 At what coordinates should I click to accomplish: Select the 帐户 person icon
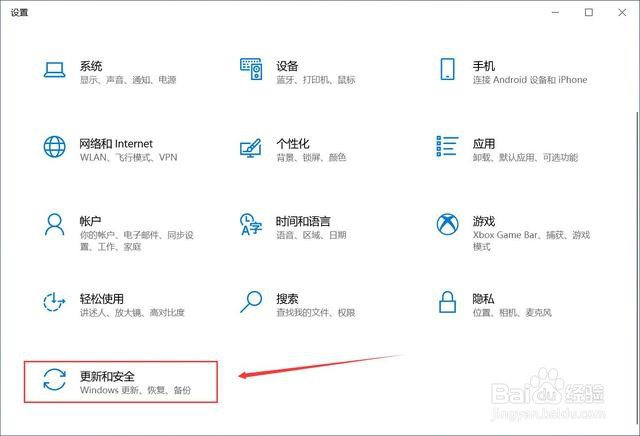pos(54,225)
